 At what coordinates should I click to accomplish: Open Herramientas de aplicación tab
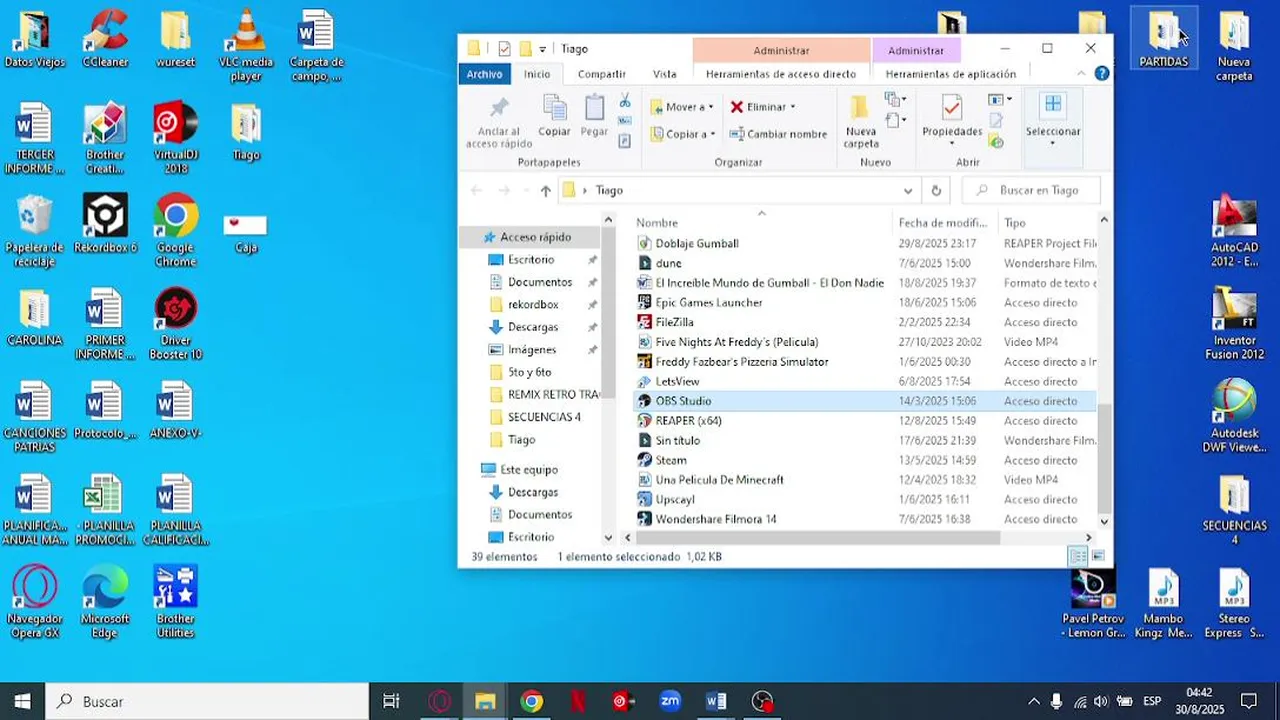click(x=951, y=74)
